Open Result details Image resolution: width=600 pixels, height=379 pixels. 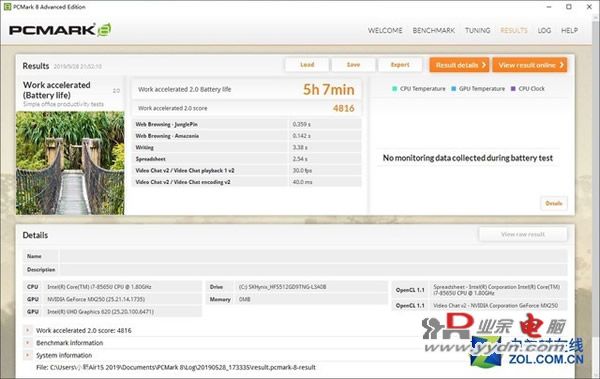point(460,65)
